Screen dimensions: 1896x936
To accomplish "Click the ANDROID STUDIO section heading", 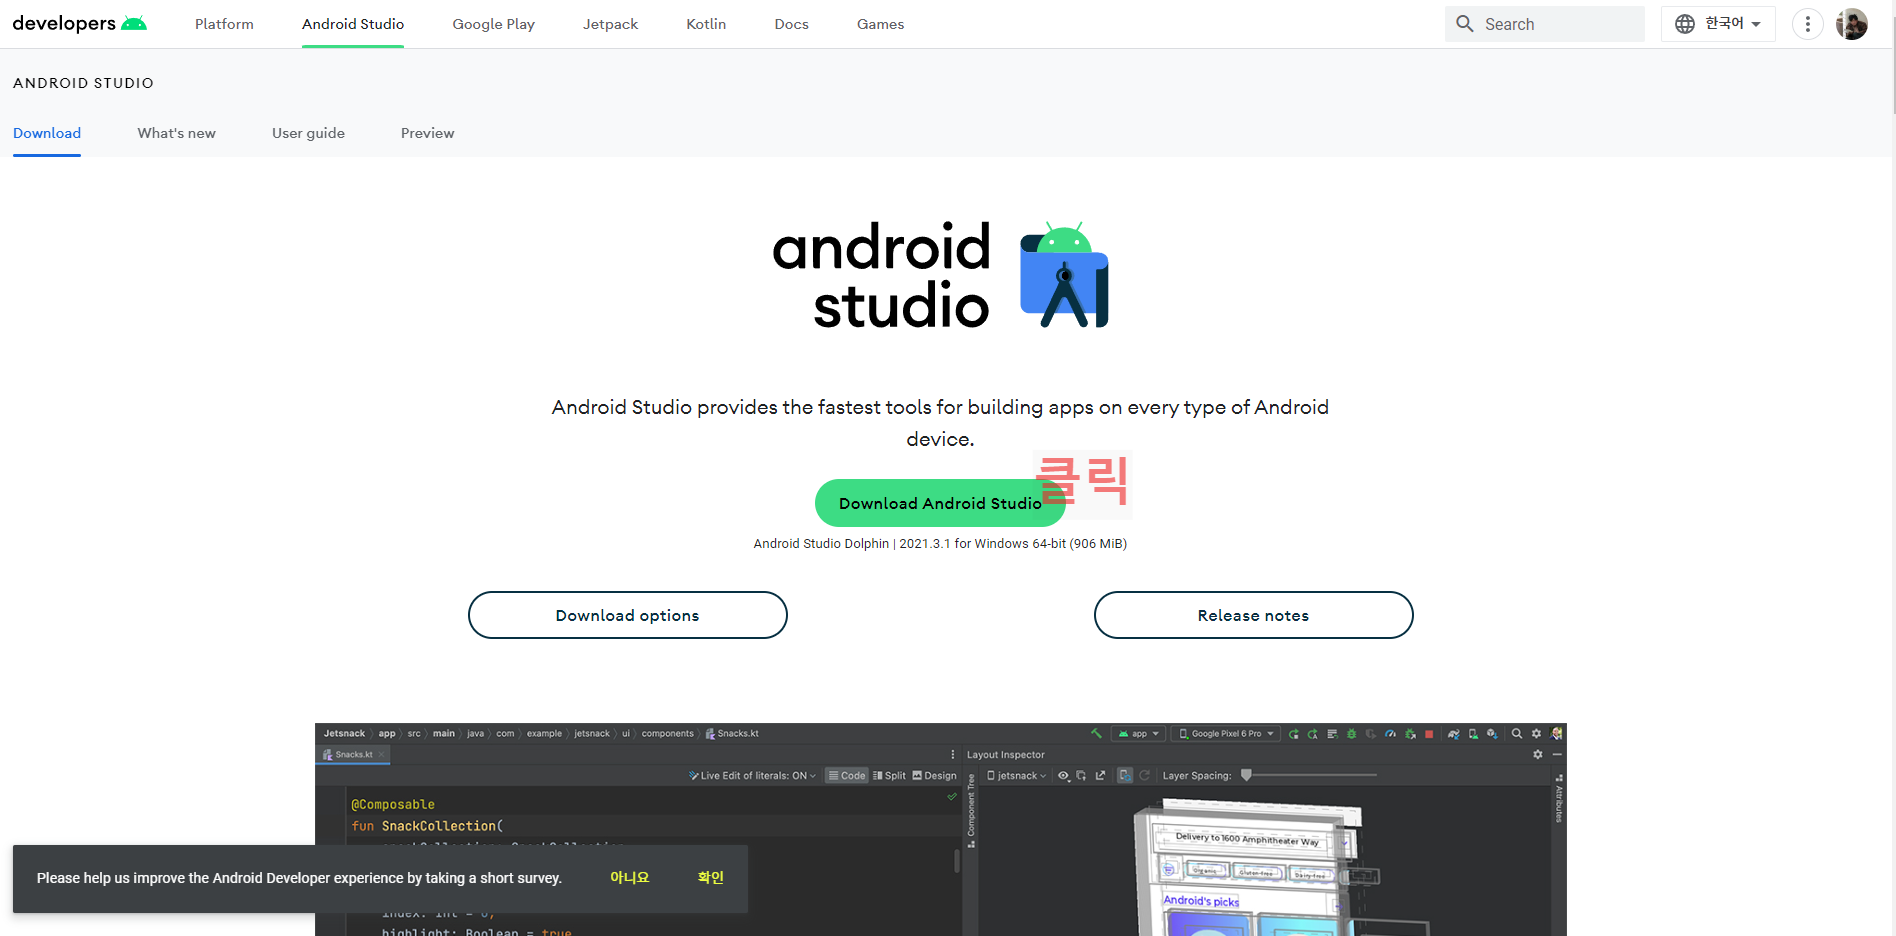I will [83, 83].
